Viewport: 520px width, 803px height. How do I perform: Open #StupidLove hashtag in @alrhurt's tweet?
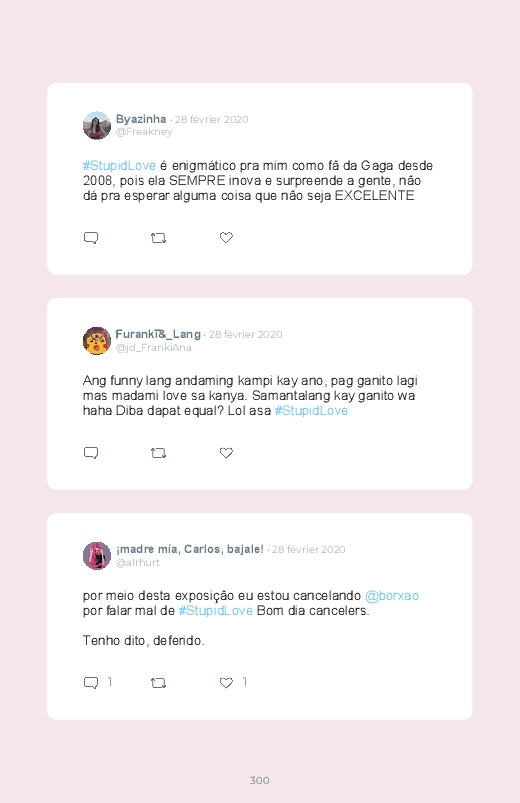pyautogui.click(x=216, y=610)
